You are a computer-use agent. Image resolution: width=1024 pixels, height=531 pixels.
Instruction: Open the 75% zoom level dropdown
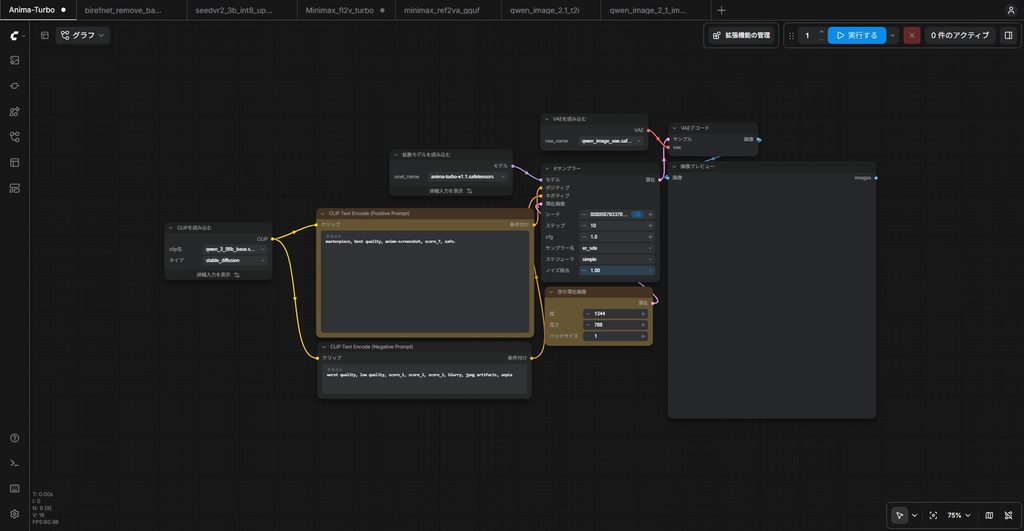pos(958,515)
